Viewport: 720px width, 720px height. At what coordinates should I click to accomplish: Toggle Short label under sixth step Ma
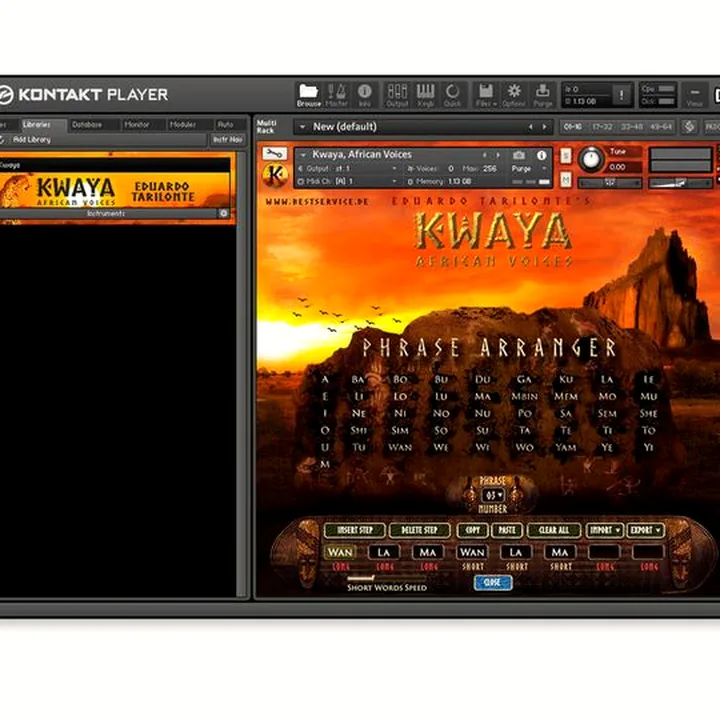pos(561,567)
